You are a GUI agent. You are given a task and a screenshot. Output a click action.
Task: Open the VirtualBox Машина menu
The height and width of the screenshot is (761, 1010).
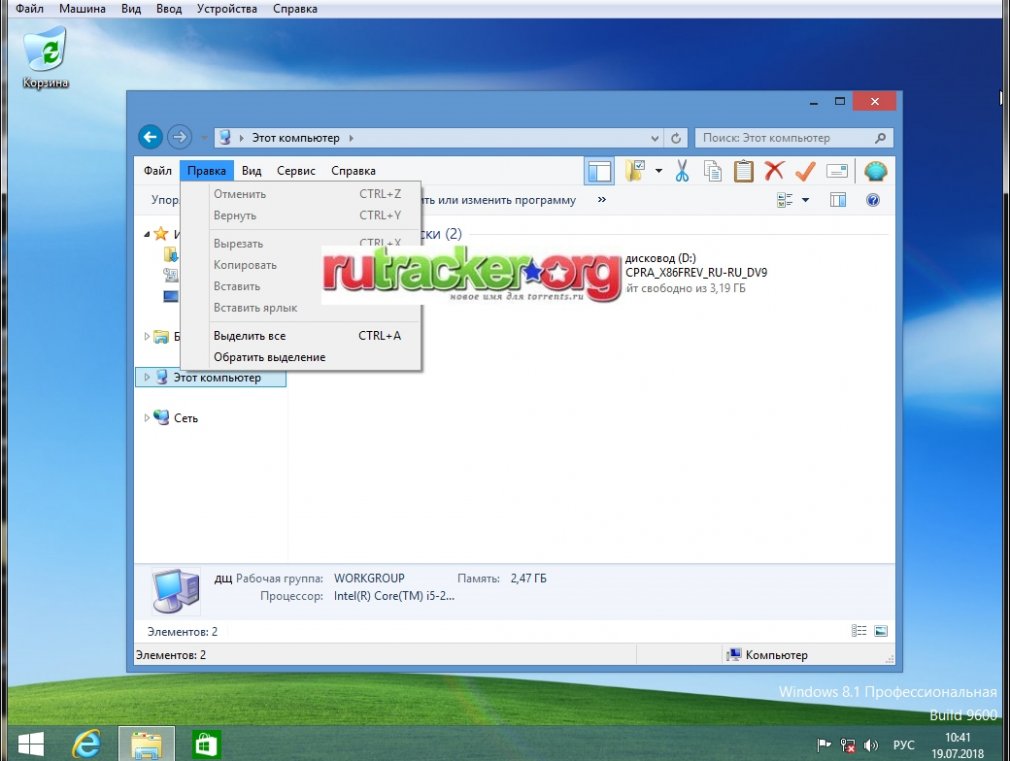pyautogui.click(x=82, y=9)
